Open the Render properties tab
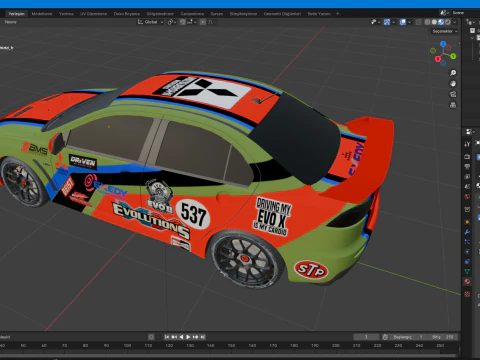The width and height of the screenshot is (480, 360). [467, 157]
